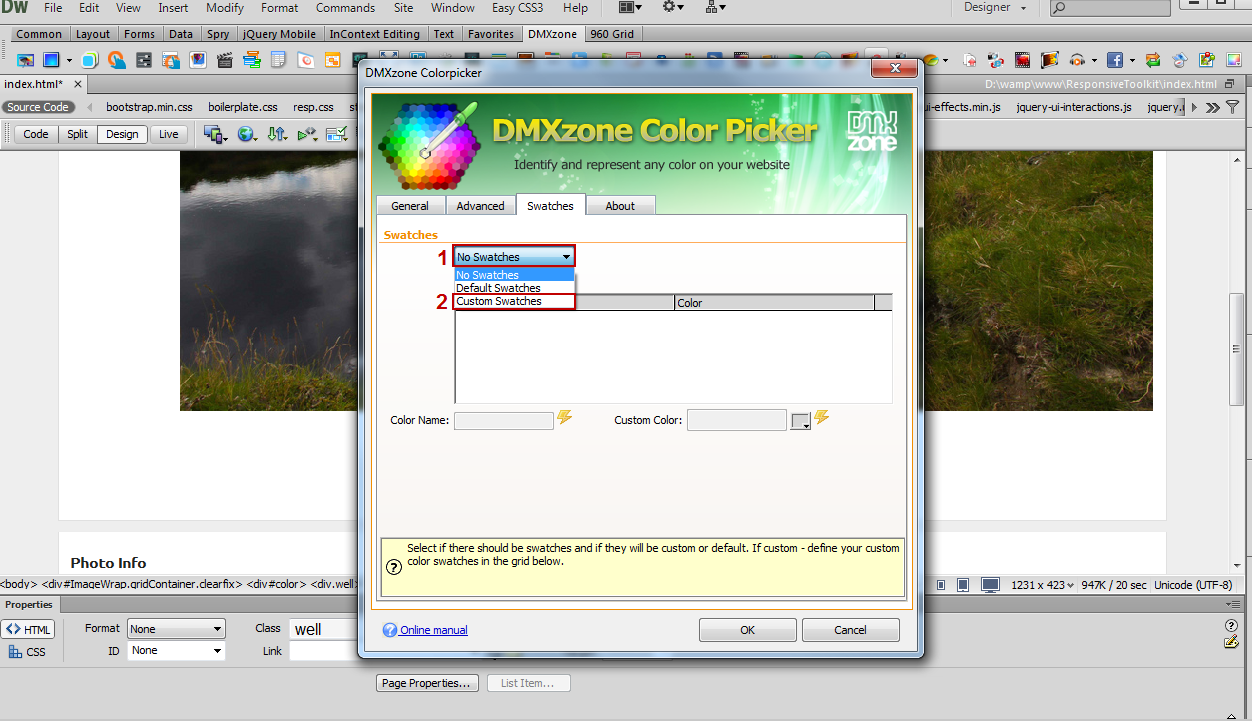1252x721 pixels.
Task: Click the orange hand touch icon
Action: [117, 60]
